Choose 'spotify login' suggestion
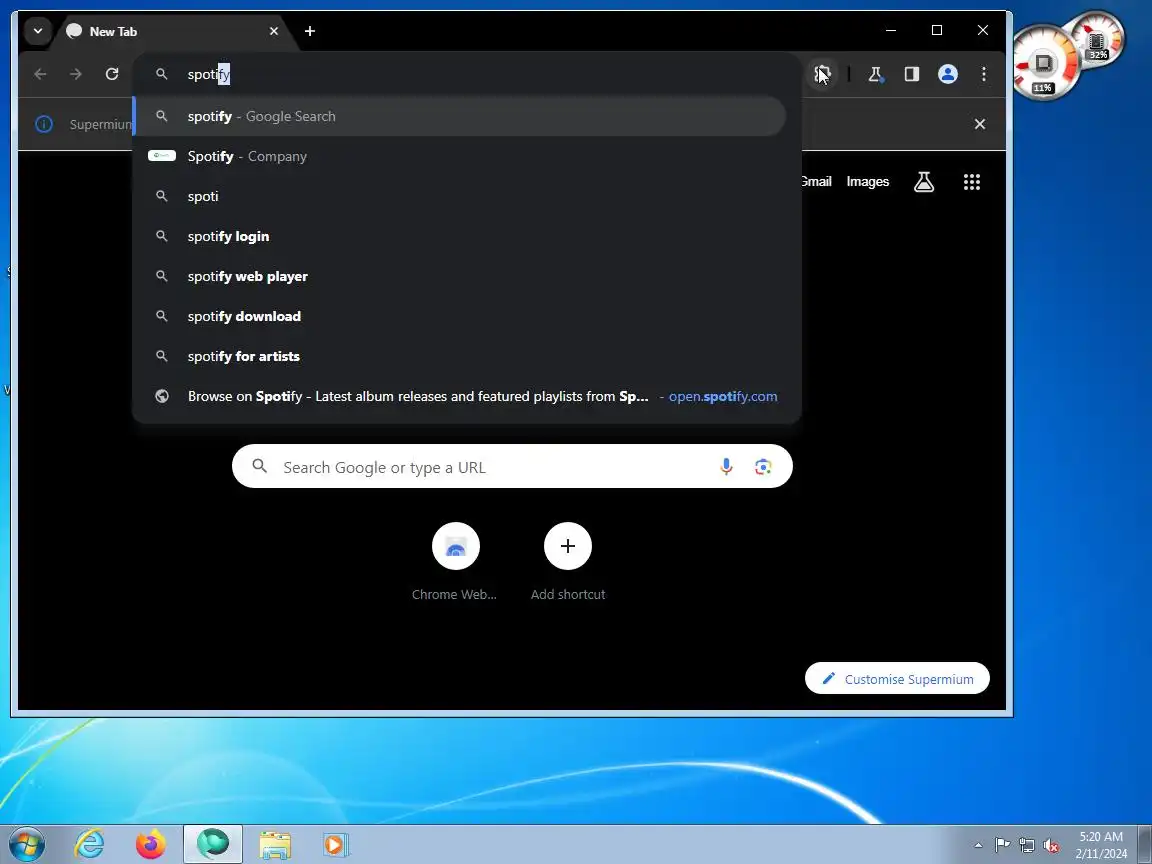Screen dimensions: 1152x864 pos(460,237)
